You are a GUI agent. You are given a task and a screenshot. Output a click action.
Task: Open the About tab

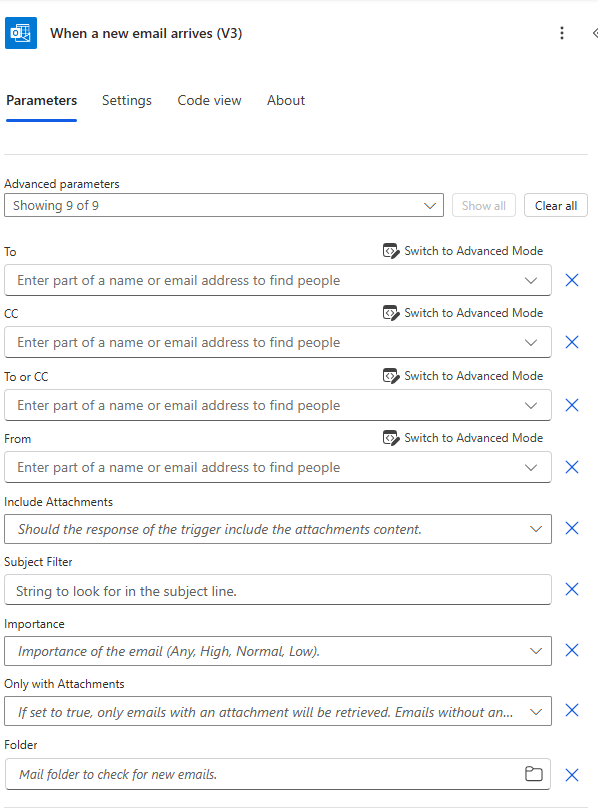tap(286, 100)
